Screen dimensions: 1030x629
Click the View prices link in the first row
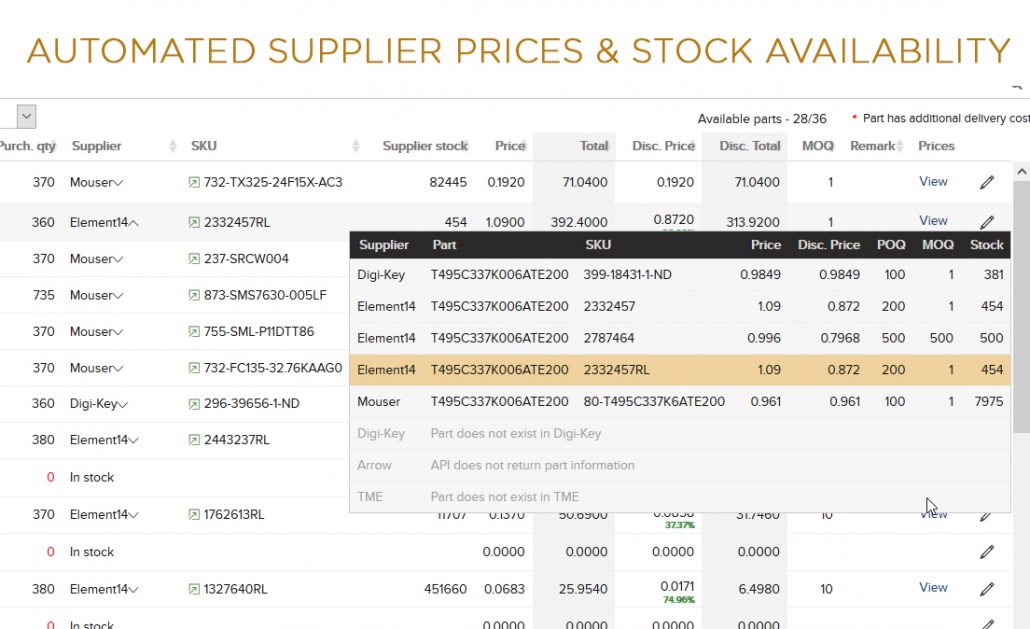point(933,182)
